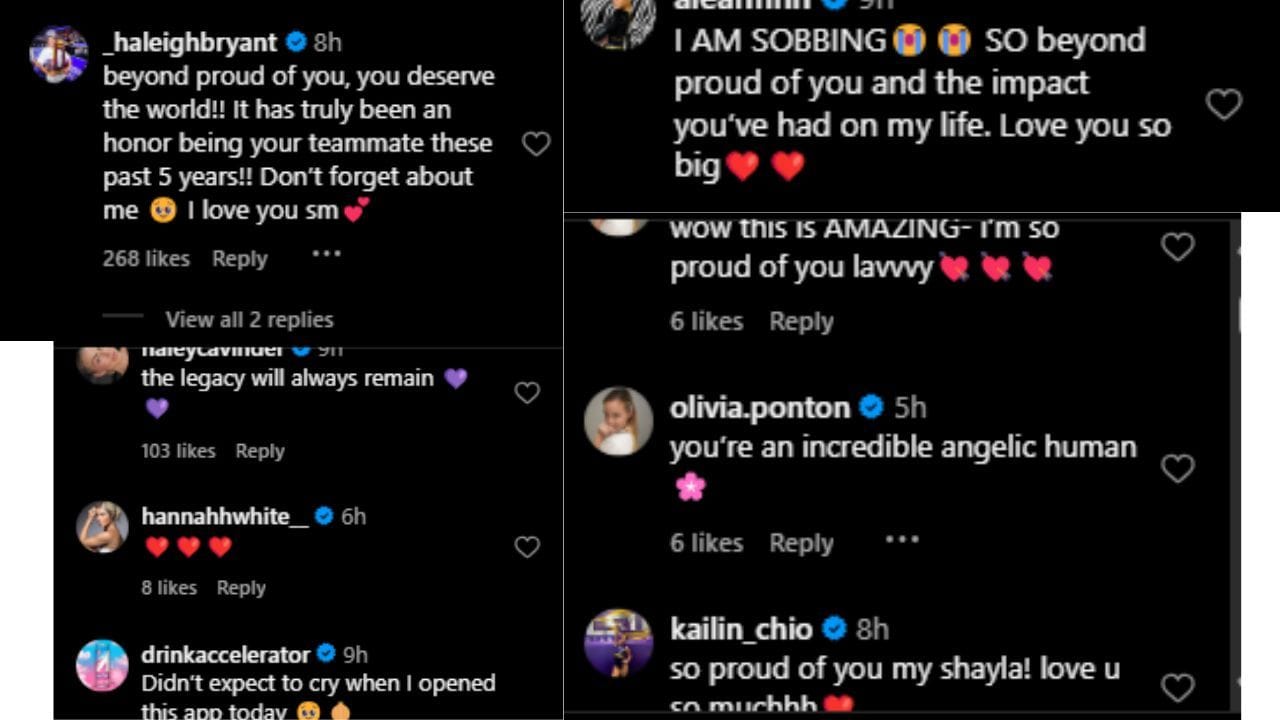Like the "I AM SOBBING" comment
The image size is (1280, 720).
[x=1224, y=104]
